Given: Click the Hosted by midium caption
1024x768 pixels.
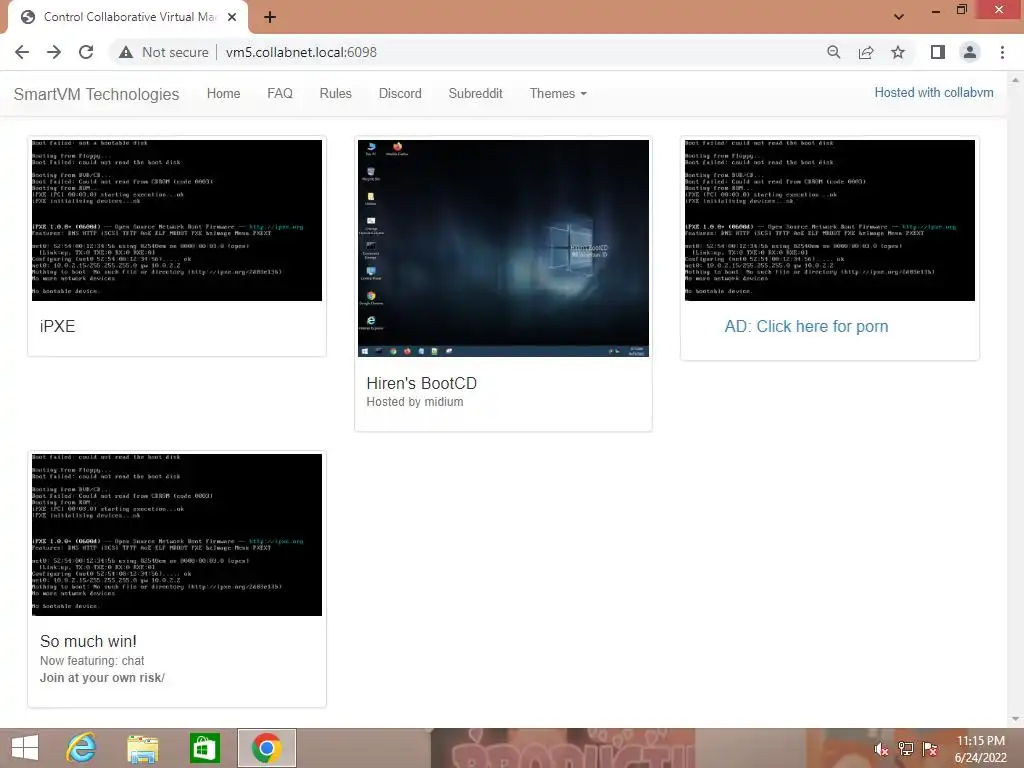Looking at the screenshot, I should click(x=415, y=402).
